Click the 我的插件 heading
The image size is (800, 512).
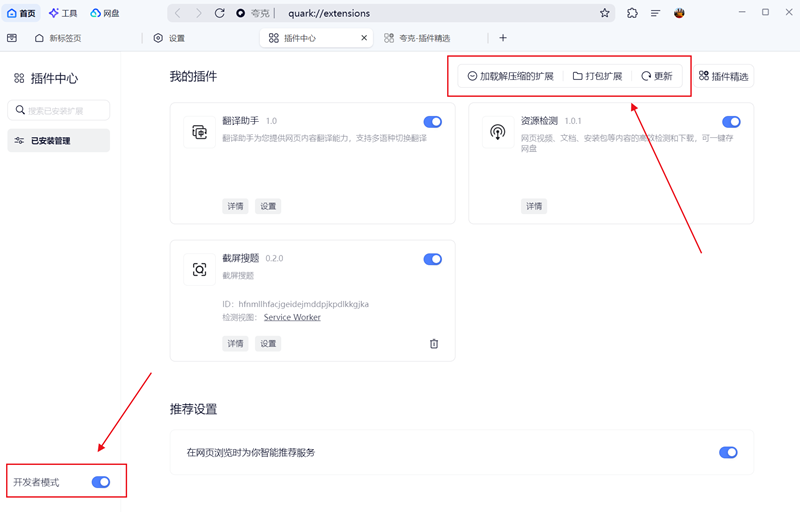click(193, 76)
